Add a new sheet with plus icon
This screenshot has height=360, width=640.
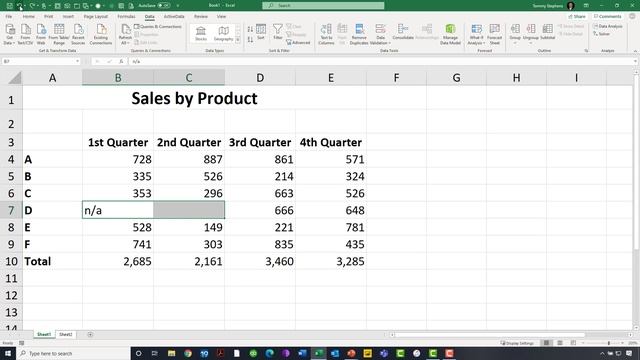point(90,334)
